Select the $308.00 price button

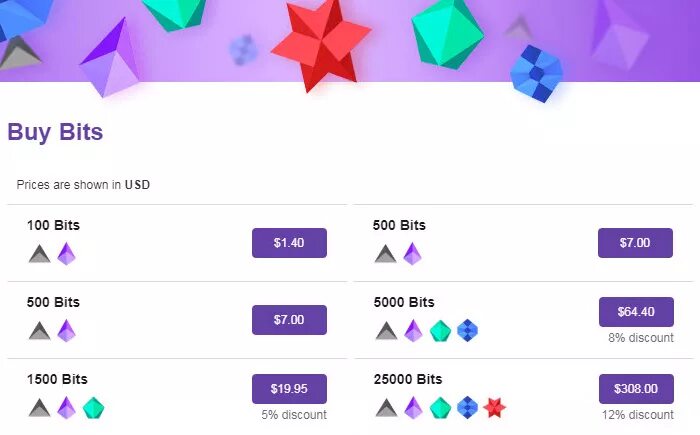(635, 389)
